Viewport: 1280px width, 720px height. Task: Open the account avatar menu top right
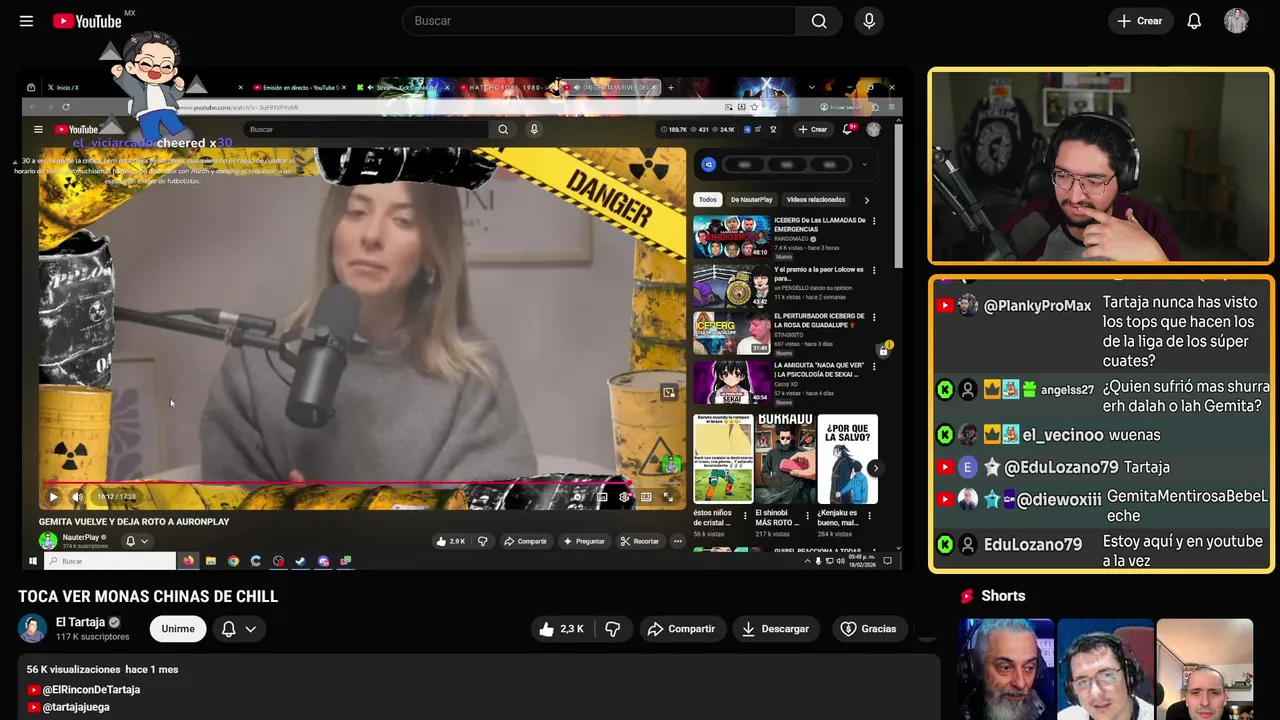coord(1236,21)
